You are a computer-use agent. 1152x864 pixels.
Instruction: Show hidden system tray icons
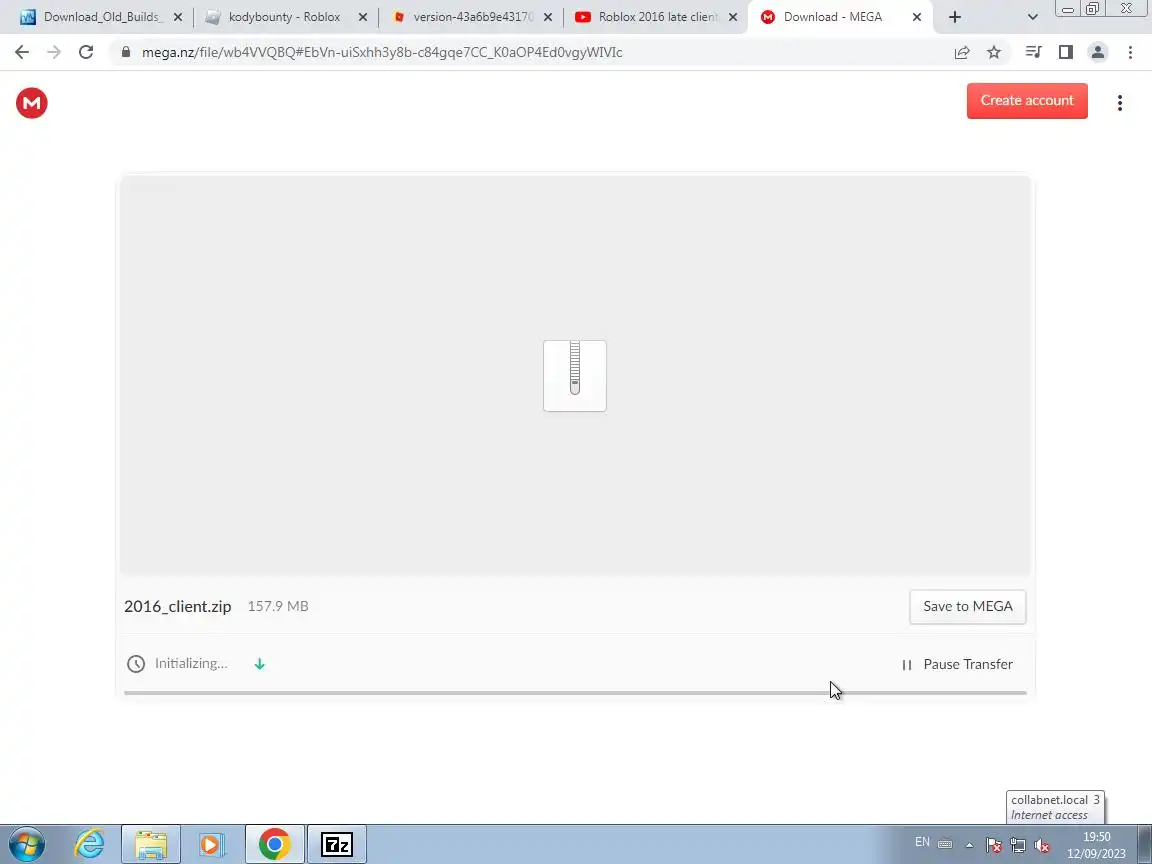pos(969,845)
